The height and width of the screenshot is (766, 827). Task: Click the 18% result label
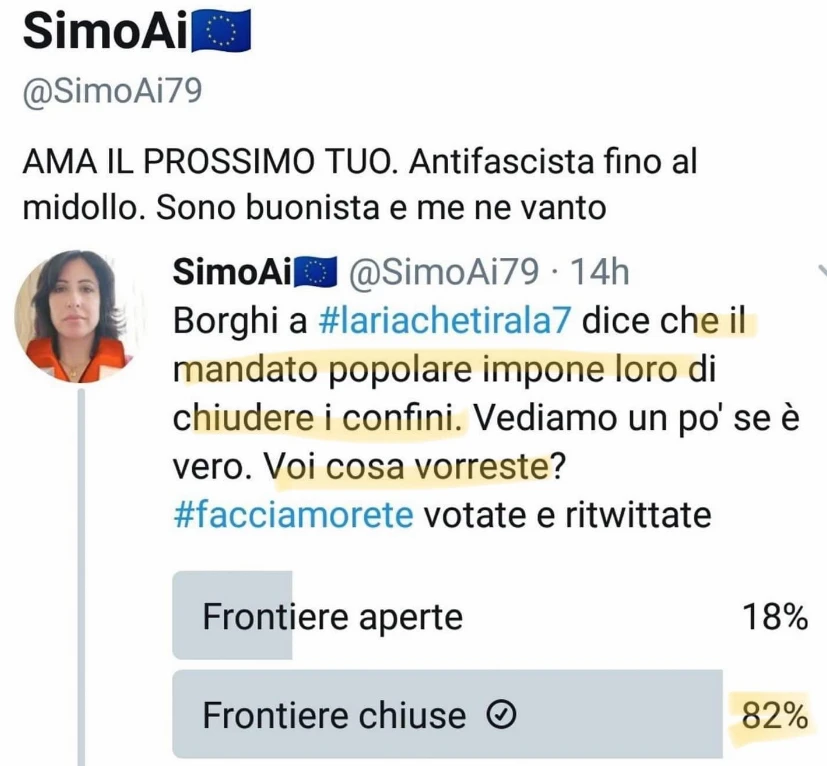[772, 617]
